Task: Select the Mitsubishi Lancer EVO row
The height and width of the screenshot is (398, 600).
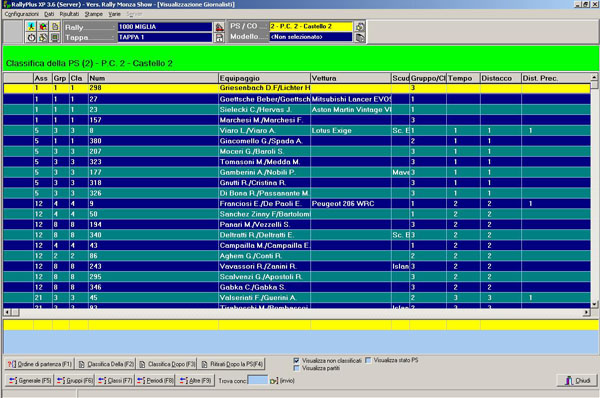Action: coord(297,99)
